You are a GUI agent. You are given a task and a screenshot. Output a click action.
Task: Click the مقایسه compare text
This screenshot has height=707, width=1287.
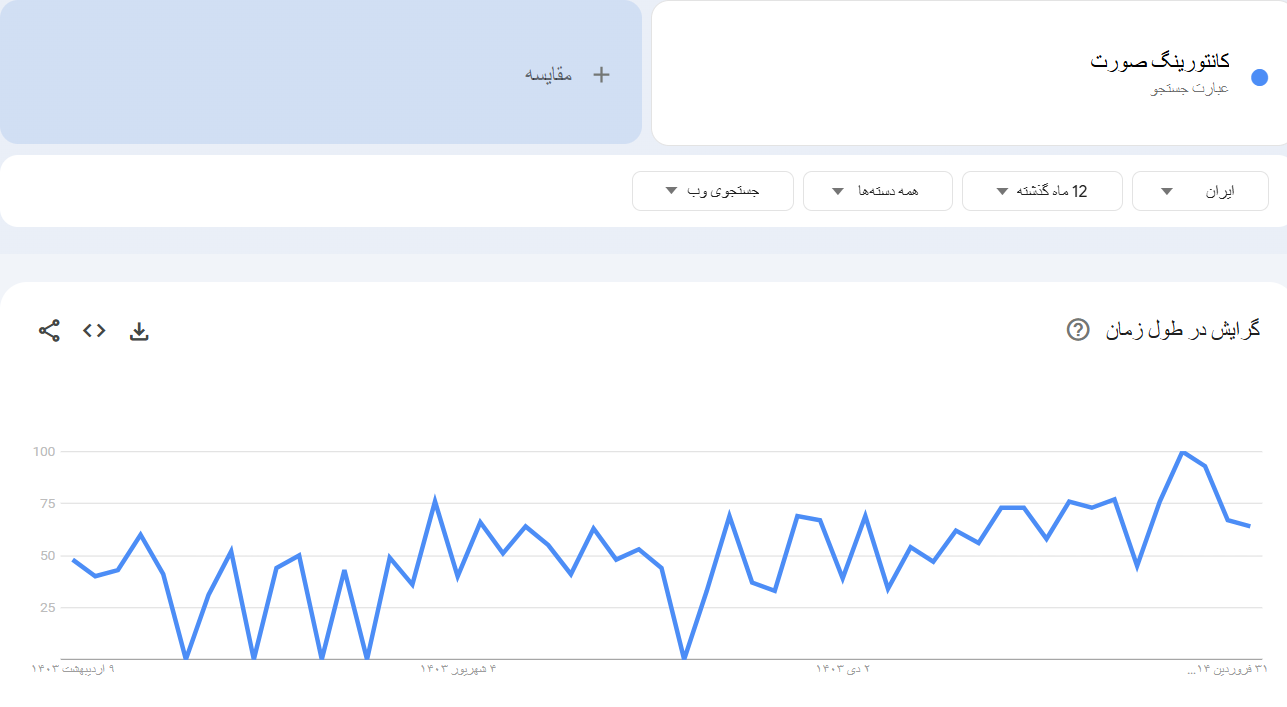(x=549, y=75)
